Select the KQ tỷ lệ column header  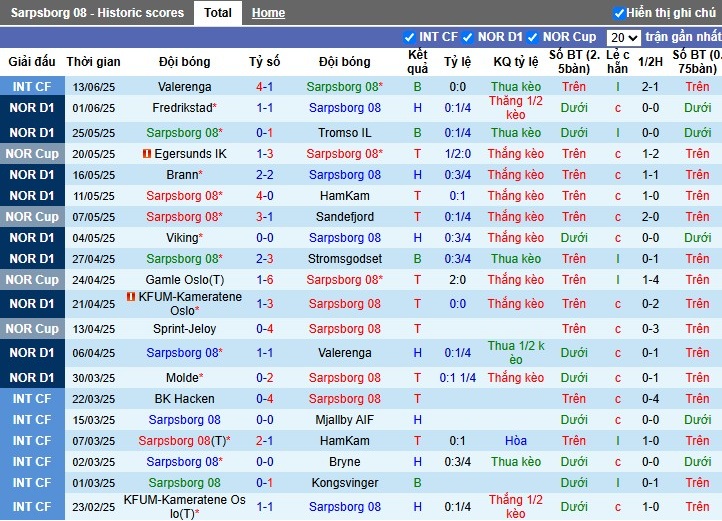[x=516, y=62]
